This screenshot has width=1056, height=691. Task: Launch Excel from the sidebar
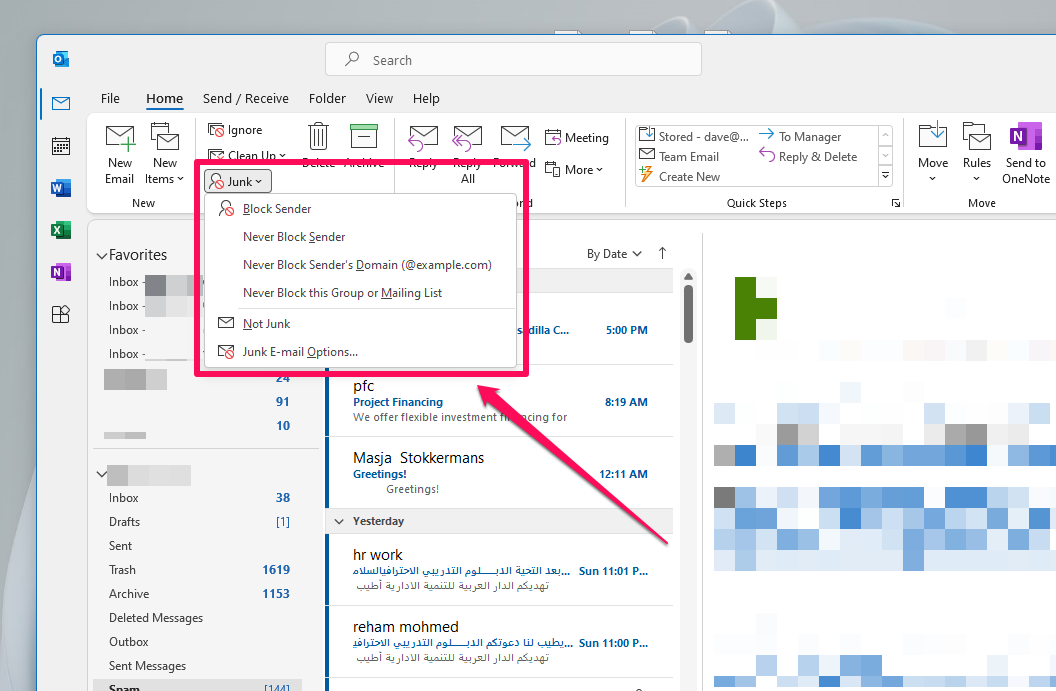coord(60,229)
